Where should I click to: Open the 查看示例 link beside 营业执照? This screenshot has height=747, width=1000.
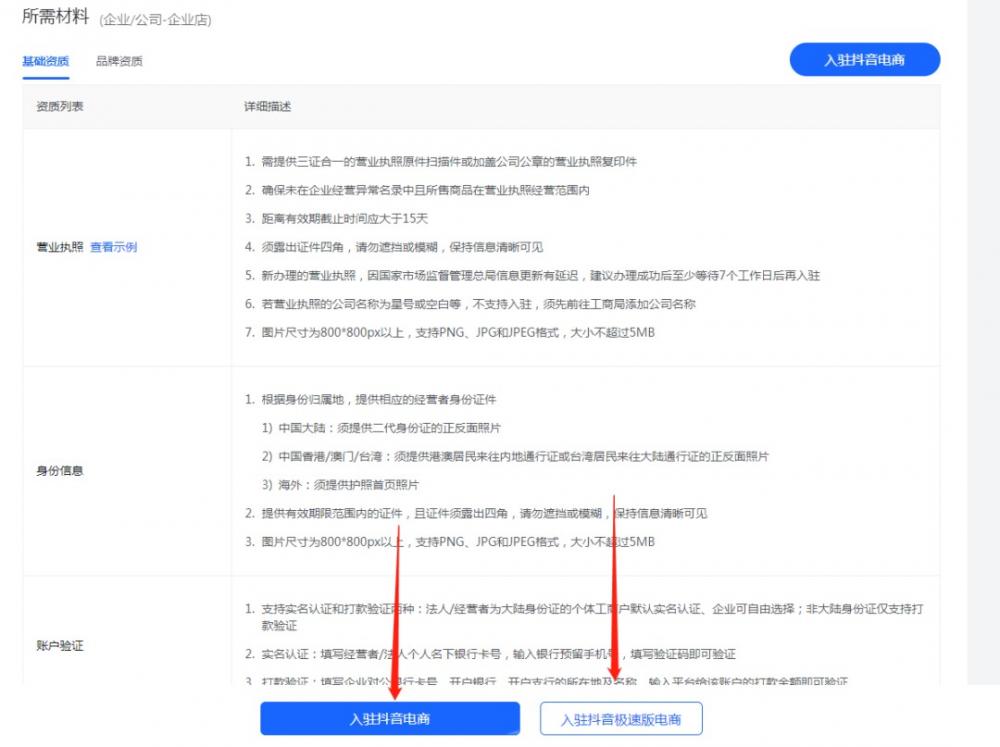(x=114, y=247)
